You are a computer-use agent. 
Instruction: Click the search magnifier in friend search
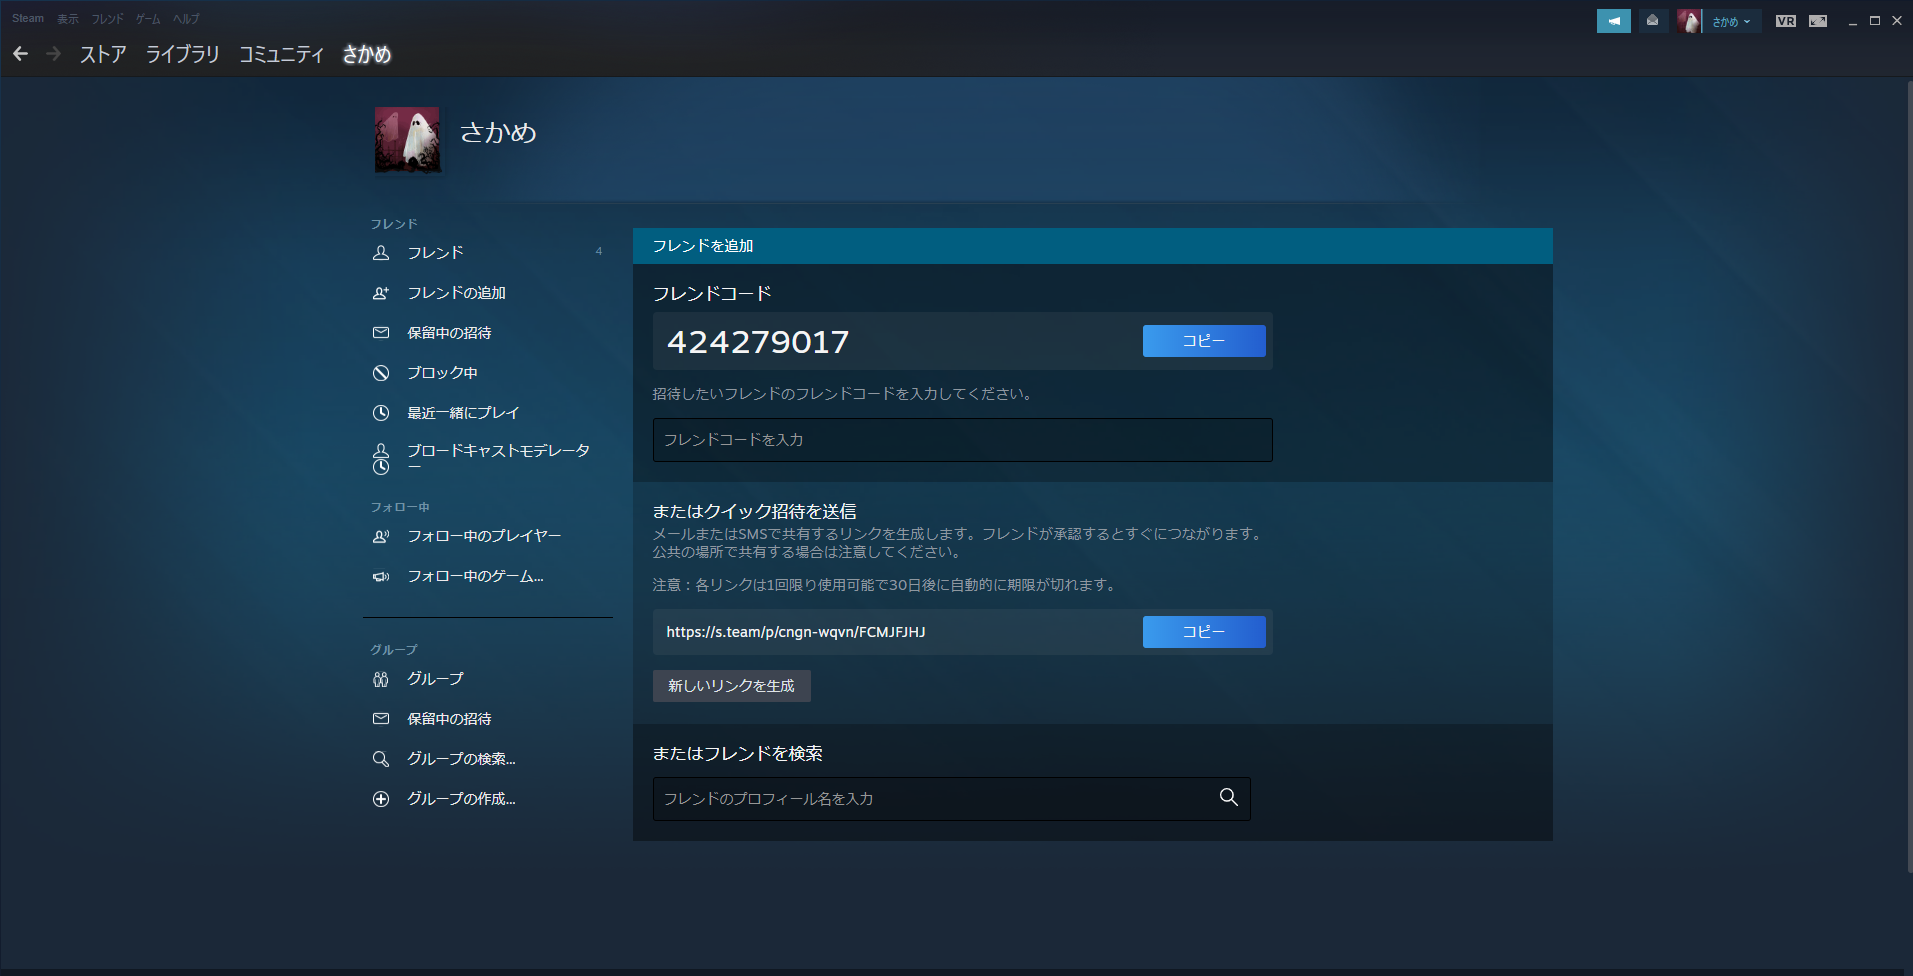point(1228,797)
